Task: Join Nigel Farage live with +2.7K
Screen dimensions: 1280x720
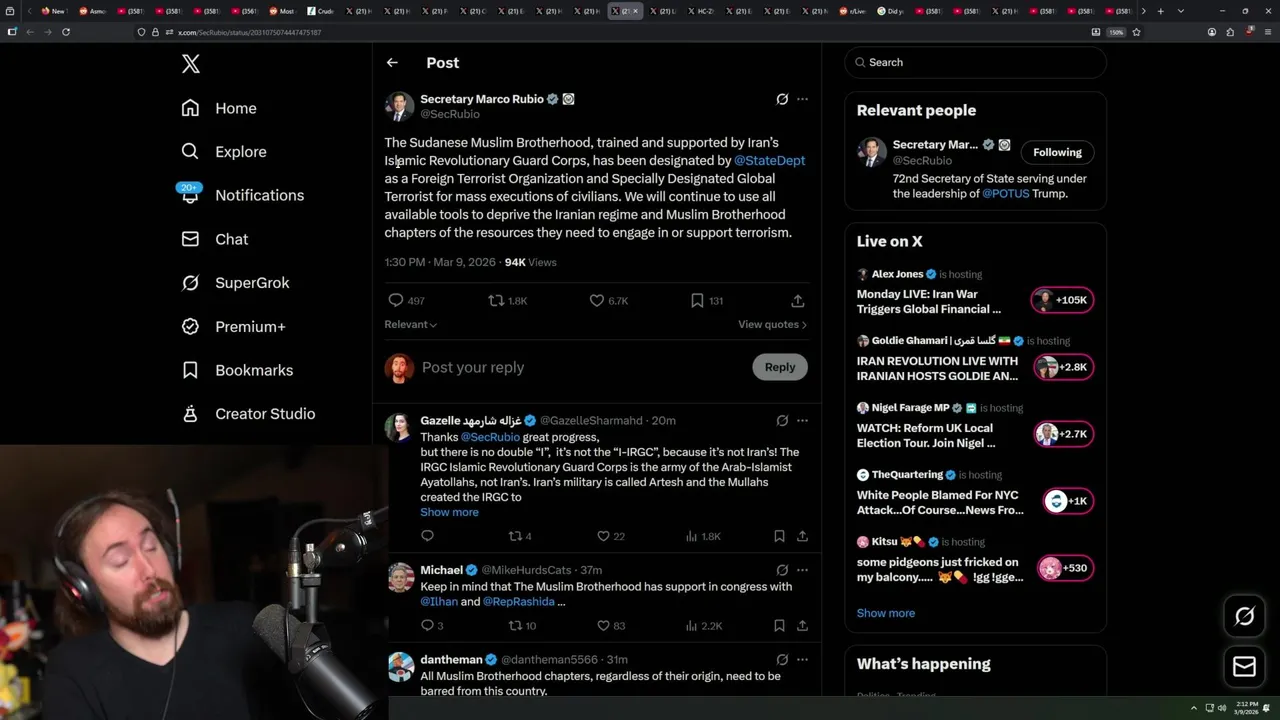Action: click(1062, 434)
